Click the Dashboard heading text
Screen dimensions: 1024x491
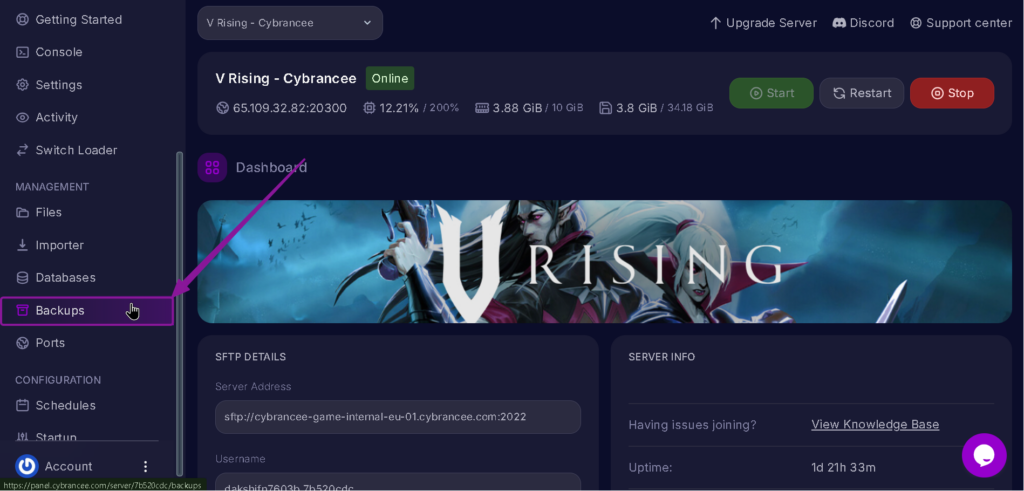271,167
